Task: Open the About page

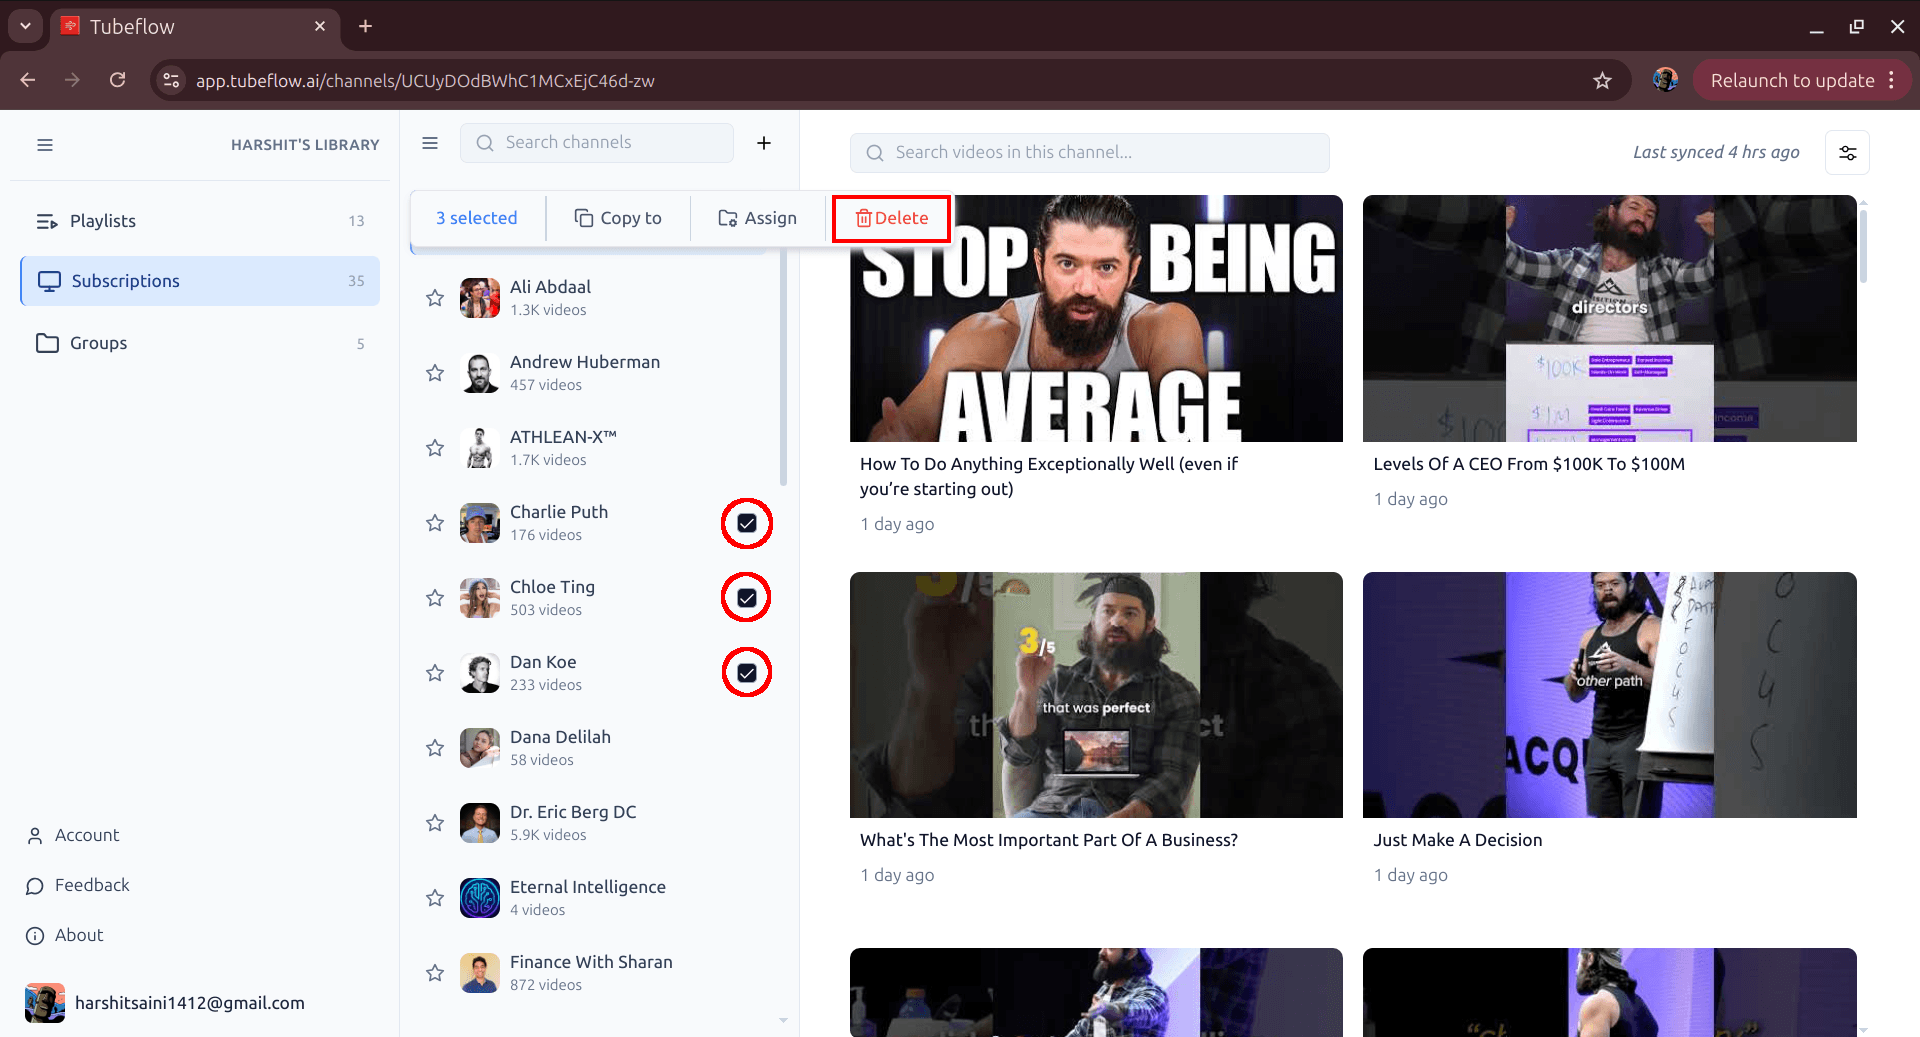Action: pos(78,935)
